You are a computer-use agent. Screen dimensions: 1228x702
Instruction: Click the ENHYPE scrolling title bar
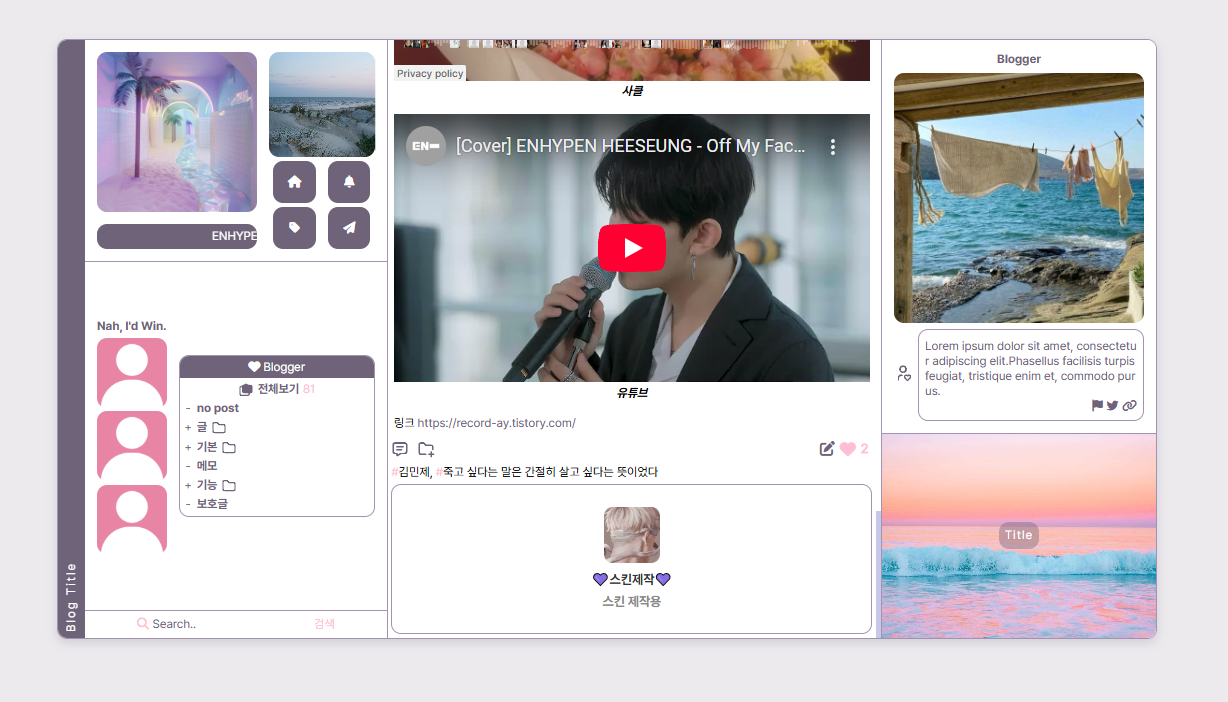[x=177, y=236]
